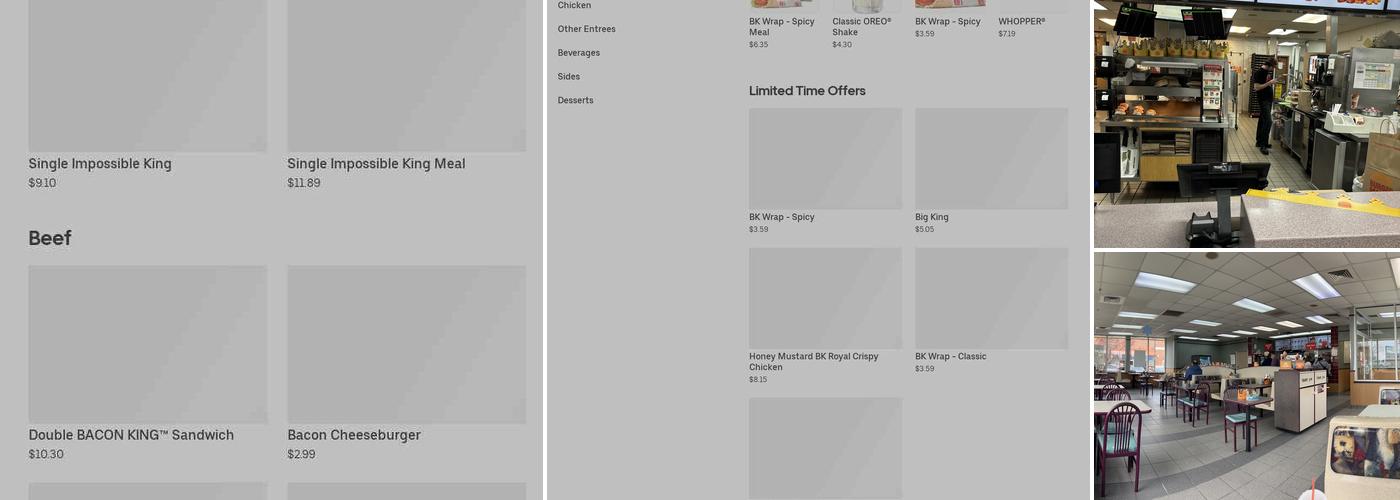Select the Big King image tile
The width and height of the screenshot is (1400, 500).
[991, 158]
